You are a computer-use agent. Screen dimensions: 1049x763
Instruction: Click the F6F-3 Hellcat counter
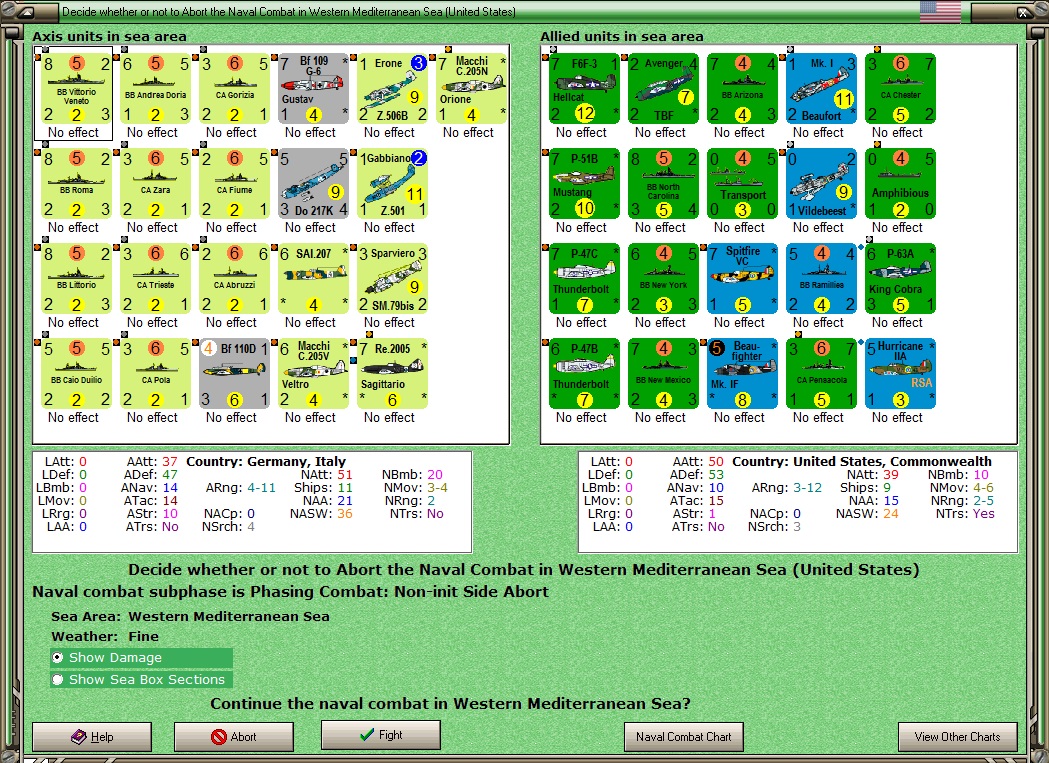point(584,88)
